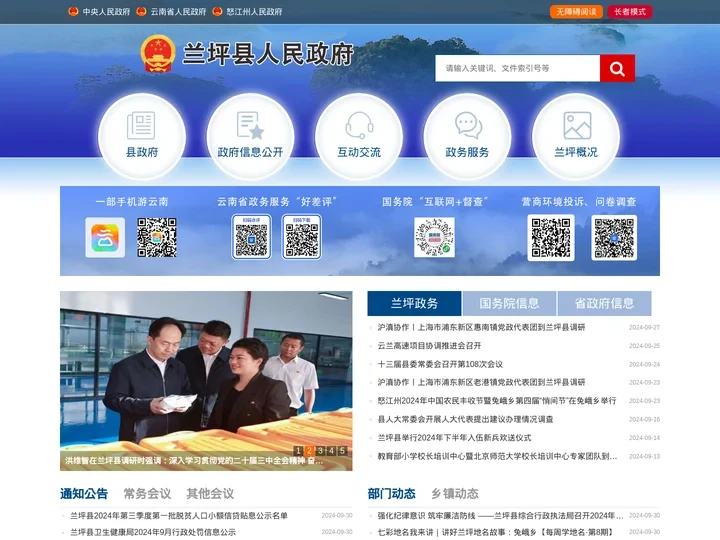The image size is (720, 540).
Task: Open 兰坪概况 picture icon
Action: click(576, 136)
